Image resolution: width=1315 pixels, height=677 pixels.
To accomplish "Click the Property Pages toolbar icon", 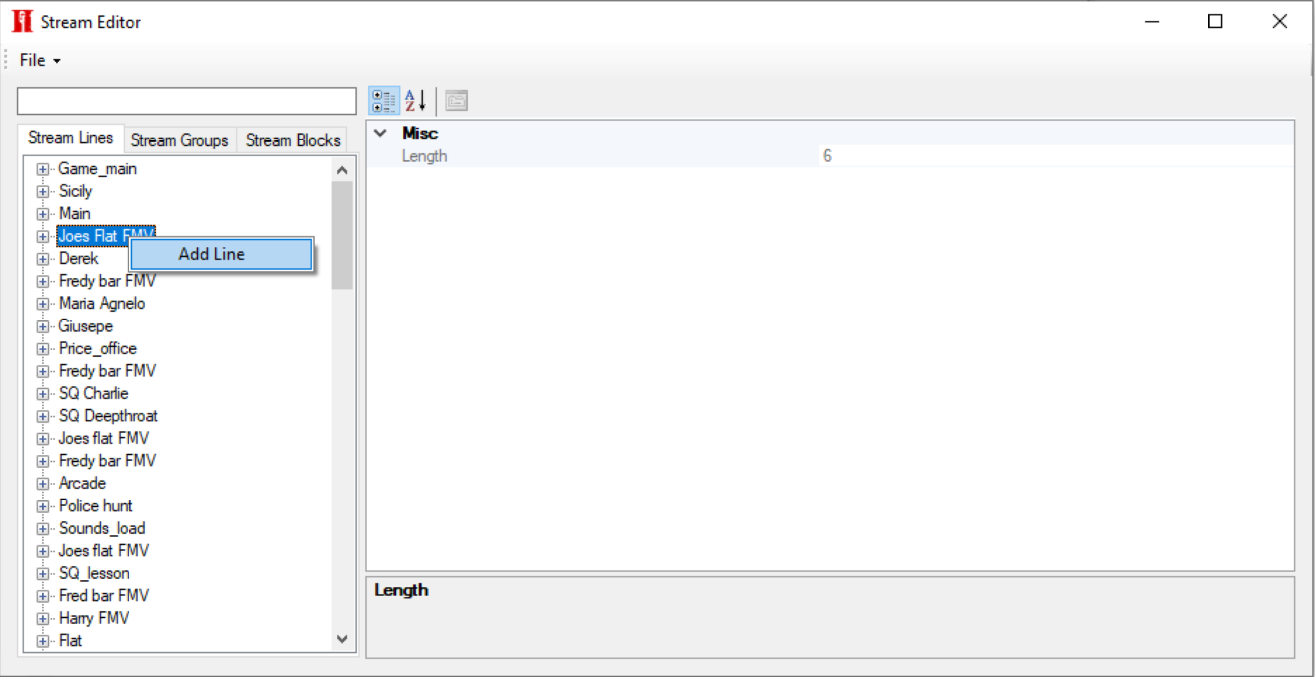I will (457, 100).
